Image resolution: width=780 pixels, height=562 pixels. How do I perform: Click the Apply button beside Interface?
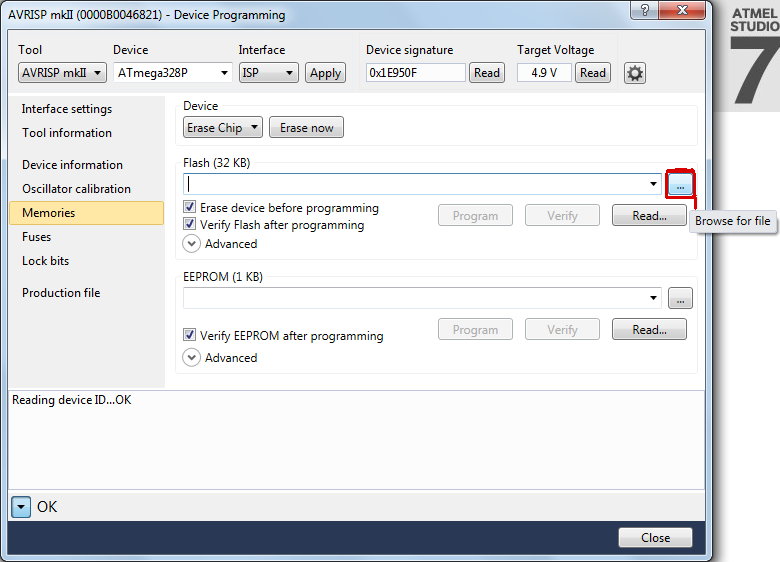pos(325,73)
